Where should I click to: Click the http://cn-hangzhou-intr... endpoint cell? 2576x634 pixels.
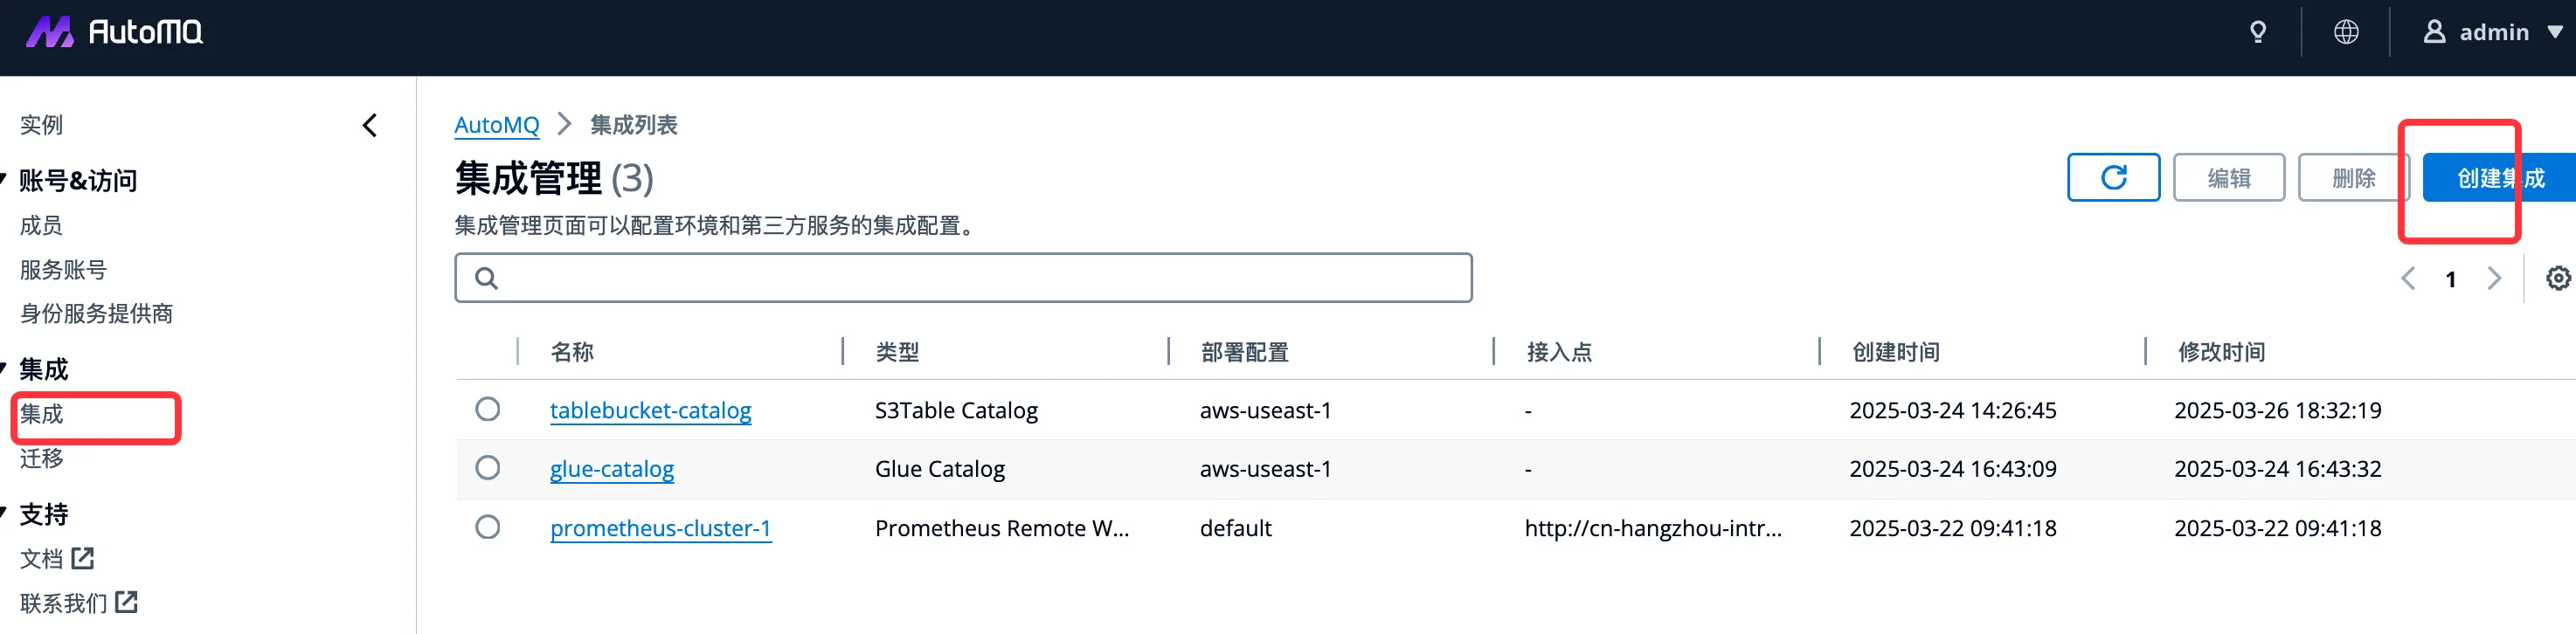pyautogui.click(x=1652, y=528)
